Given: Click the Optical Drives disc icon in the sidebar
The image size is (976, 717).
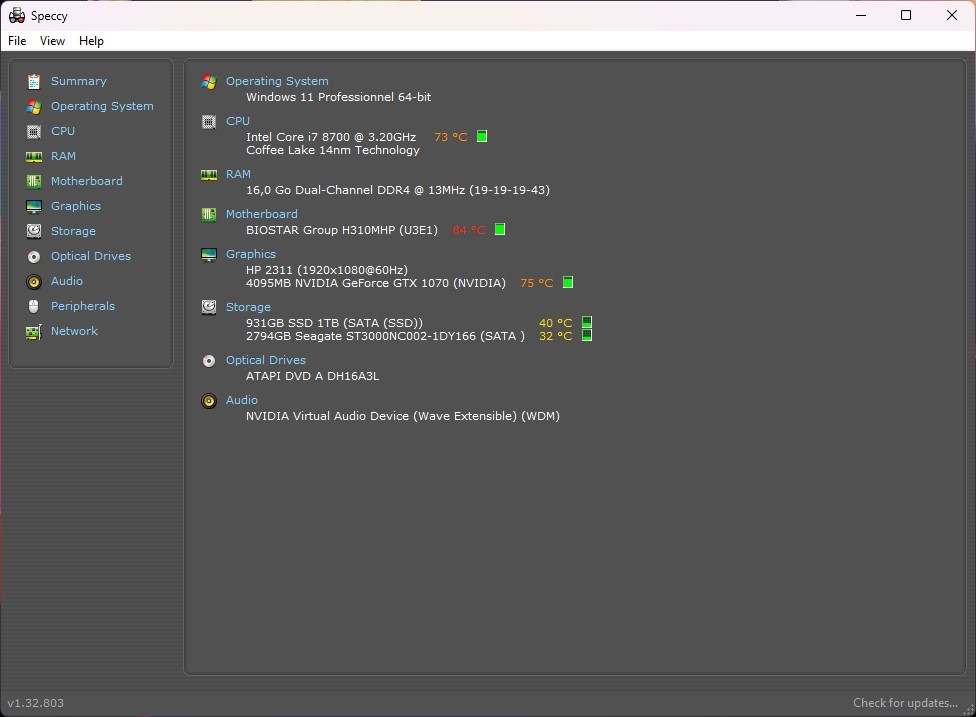Looking at the screenshot, I should point(34,256).
